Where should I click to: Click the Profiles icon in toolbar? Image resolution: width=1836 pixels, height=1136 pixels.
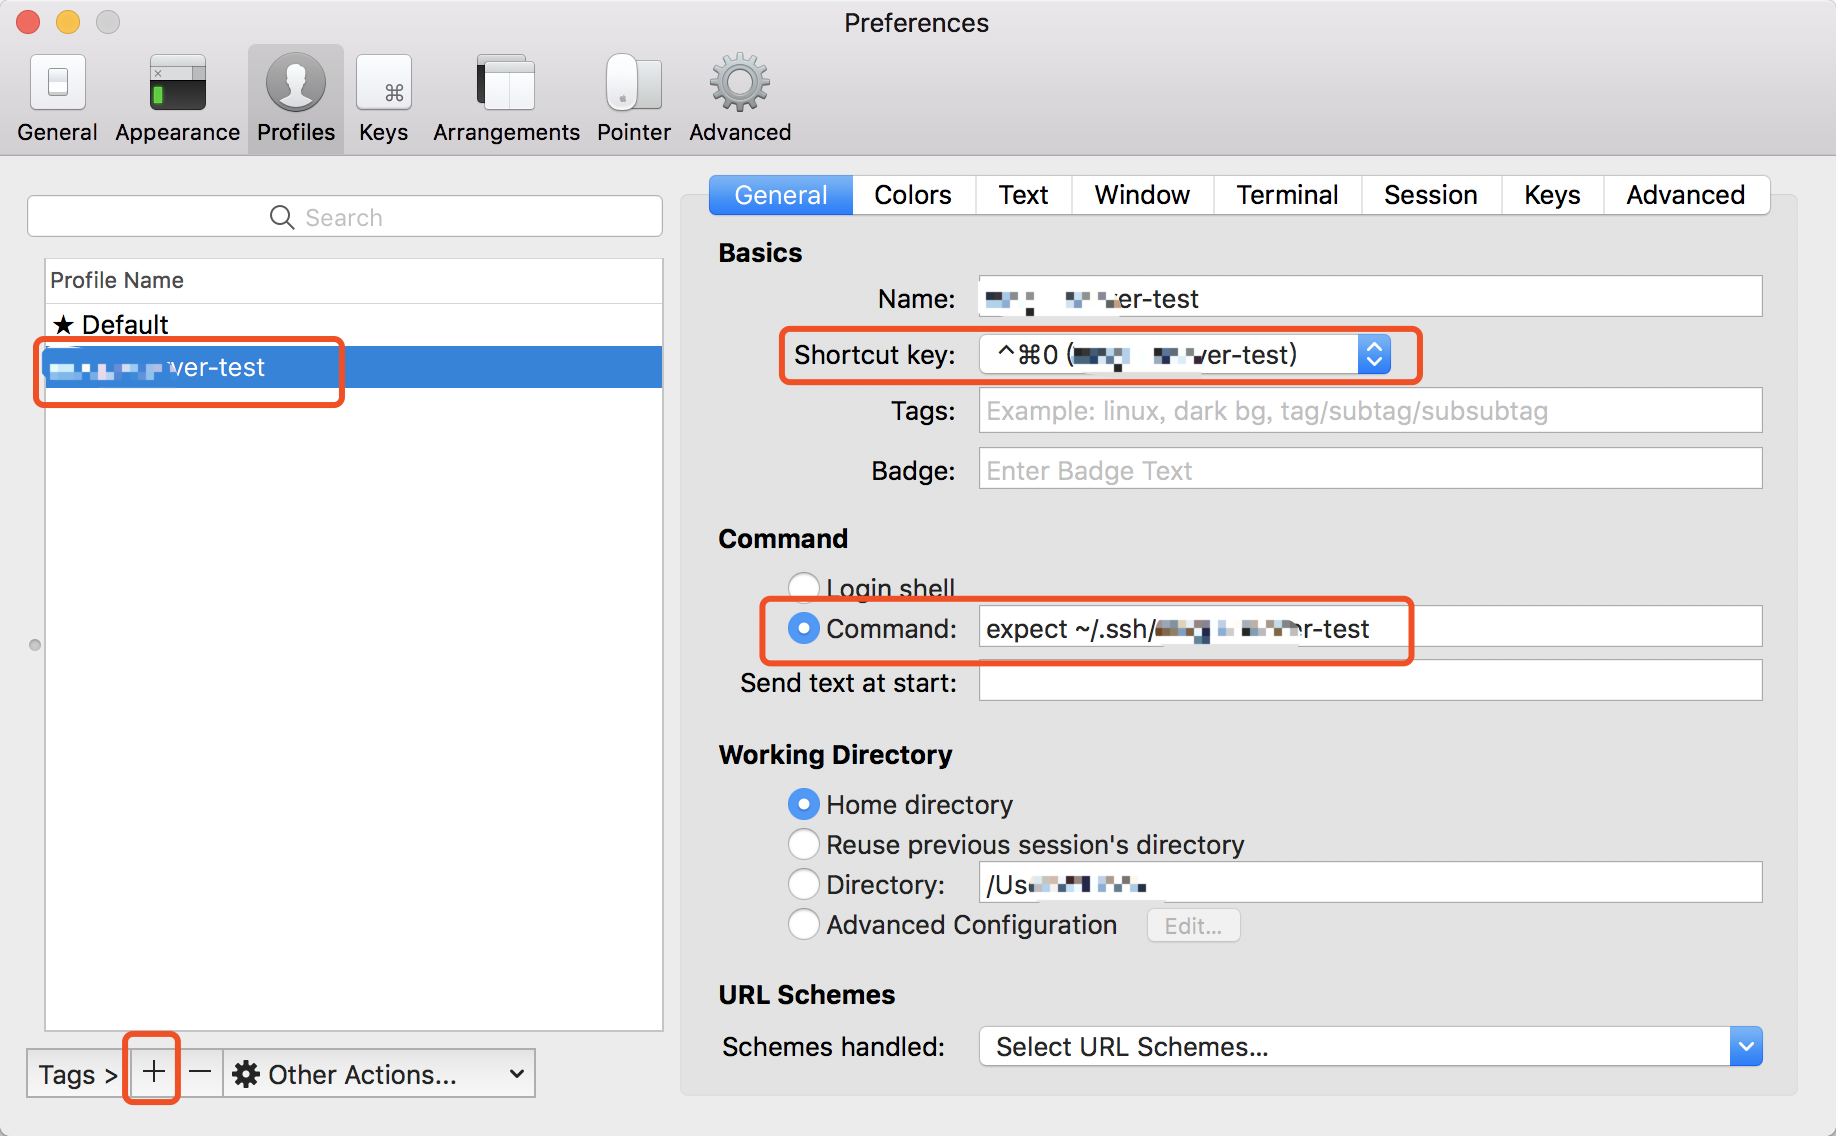295,95
